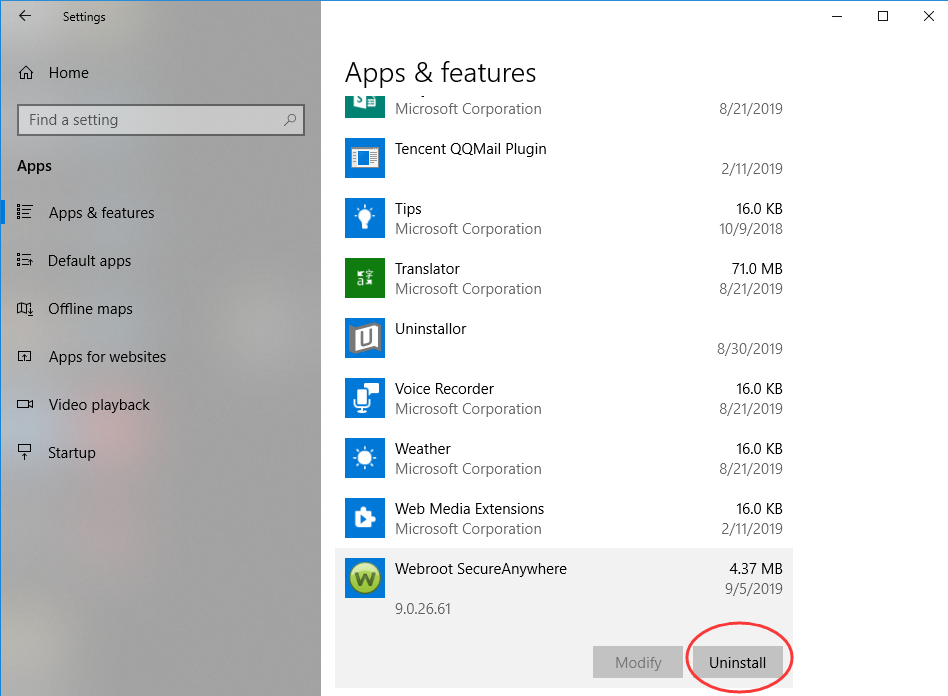The width and height of the screenshot is (948, 696).
Task: Open Apps for websites page
Action: (x=108, y=357)
